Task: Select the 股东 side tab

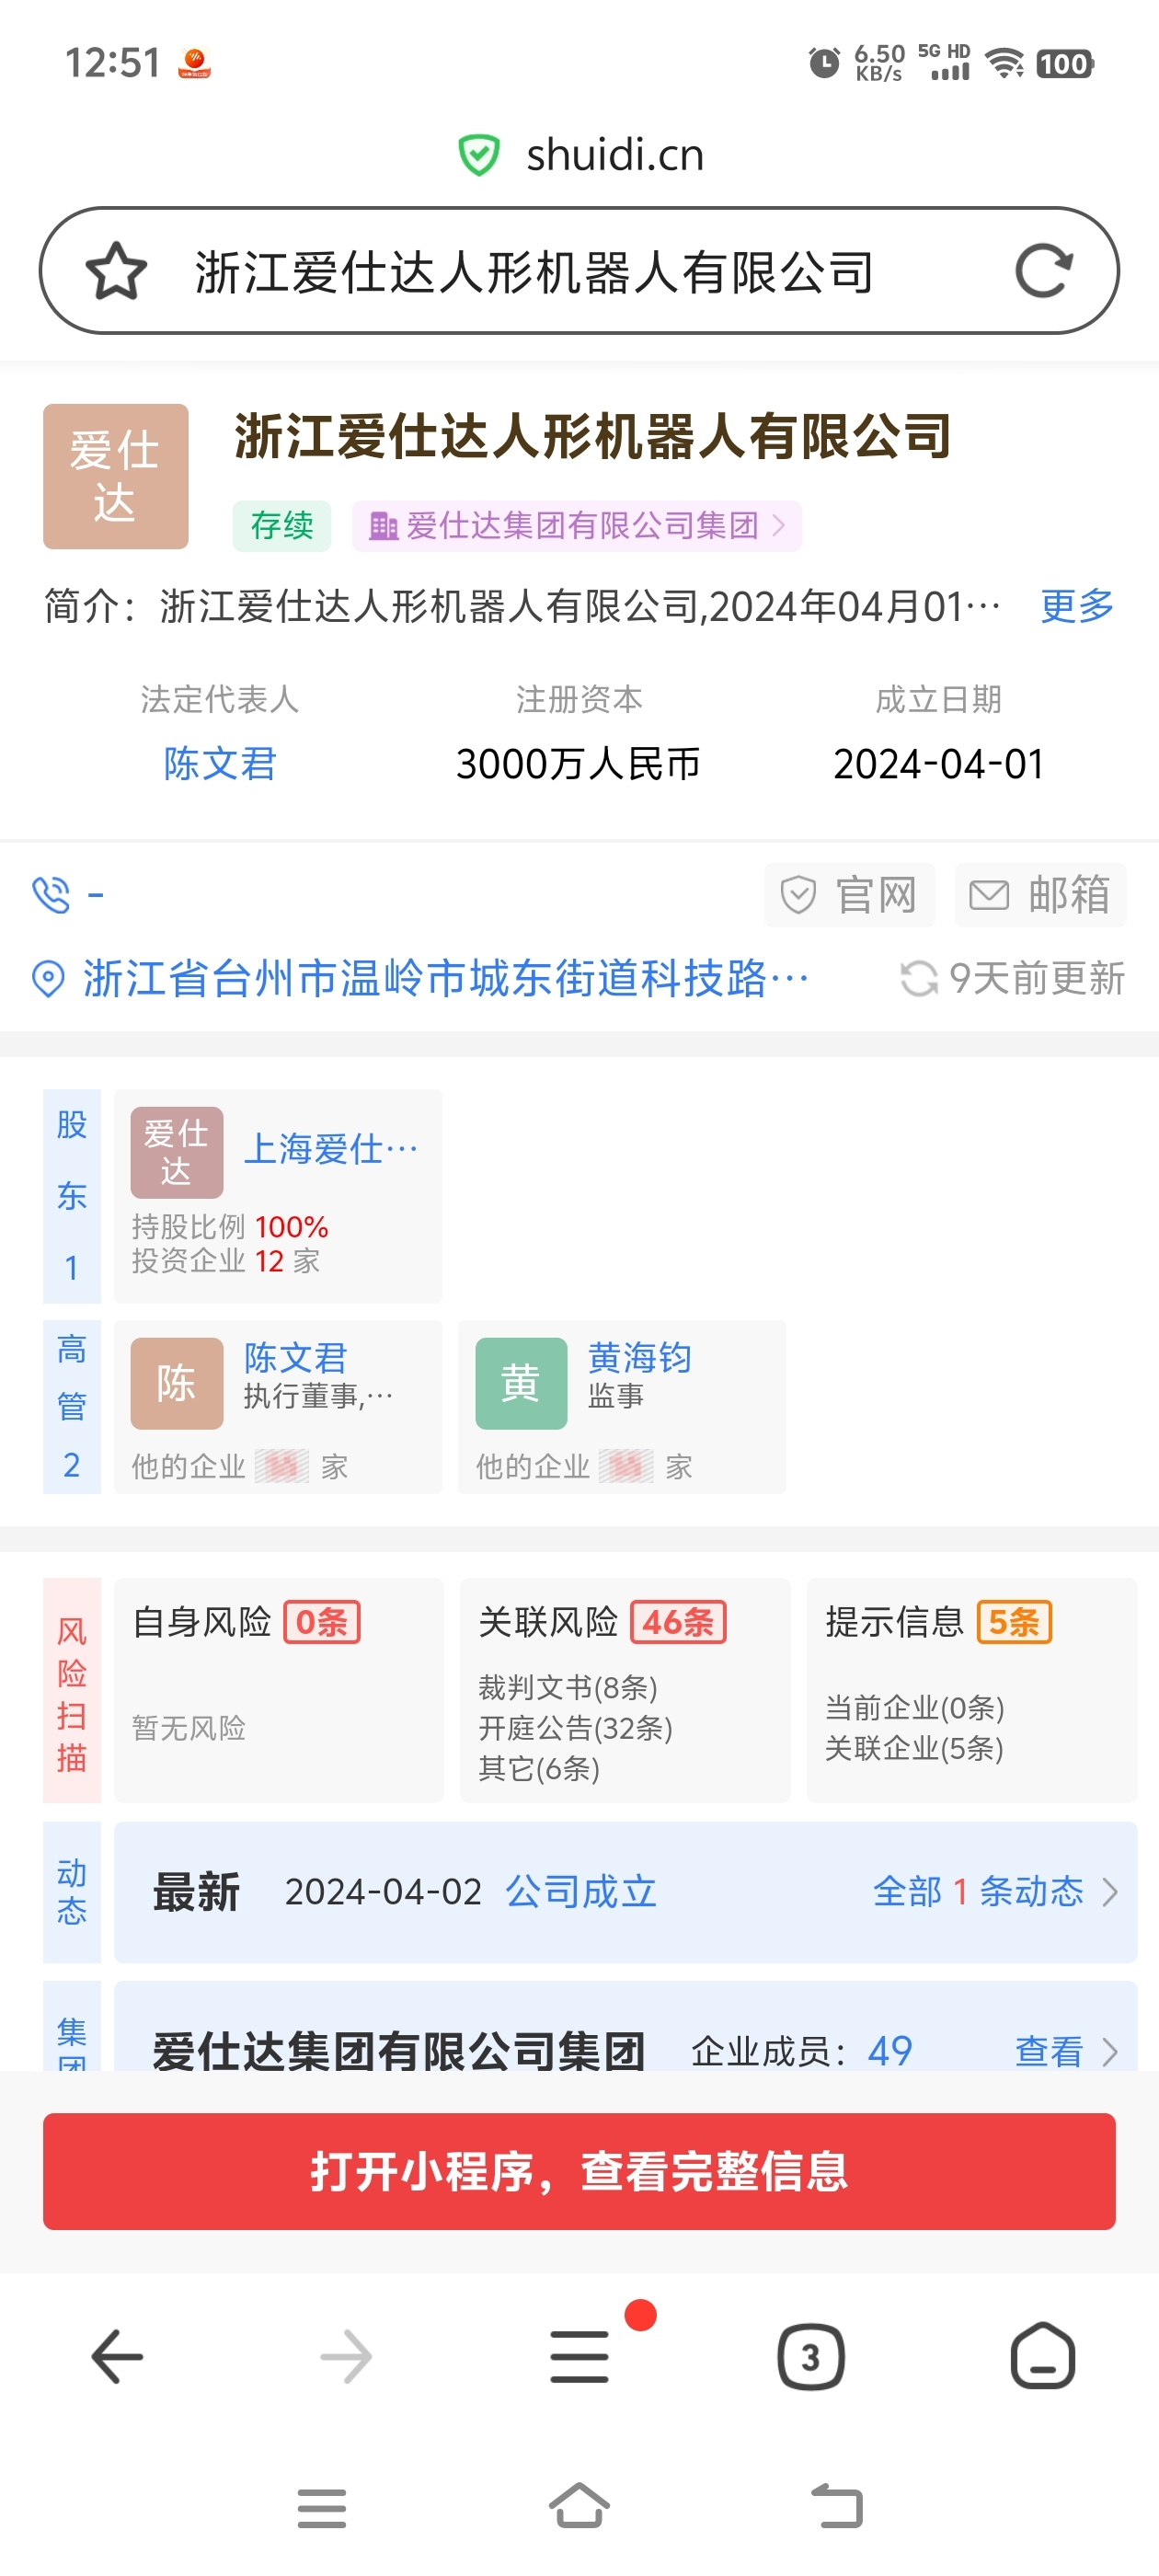Action: pos(72,1196)
